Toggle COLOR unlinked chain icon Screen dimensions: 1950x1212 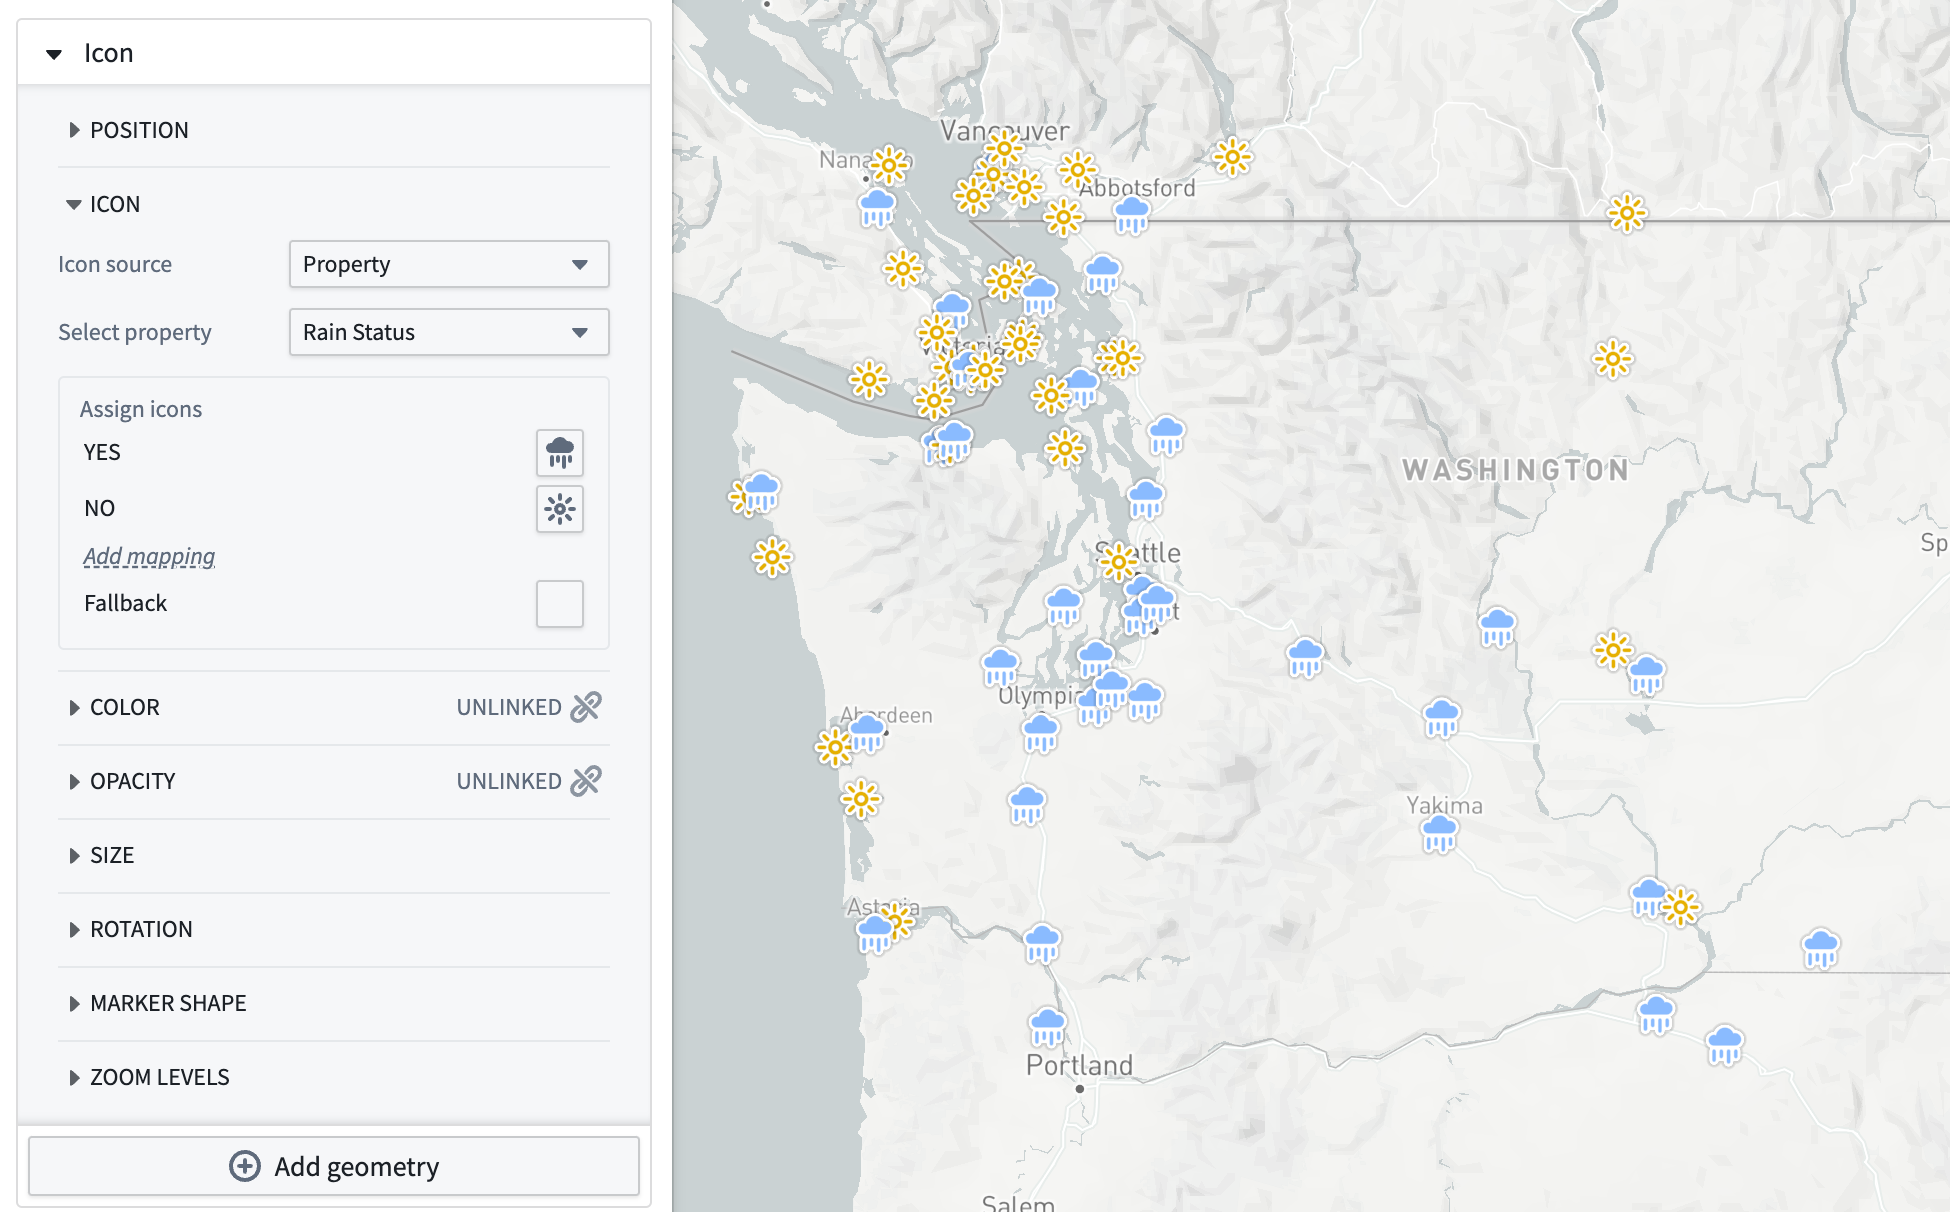586,707
